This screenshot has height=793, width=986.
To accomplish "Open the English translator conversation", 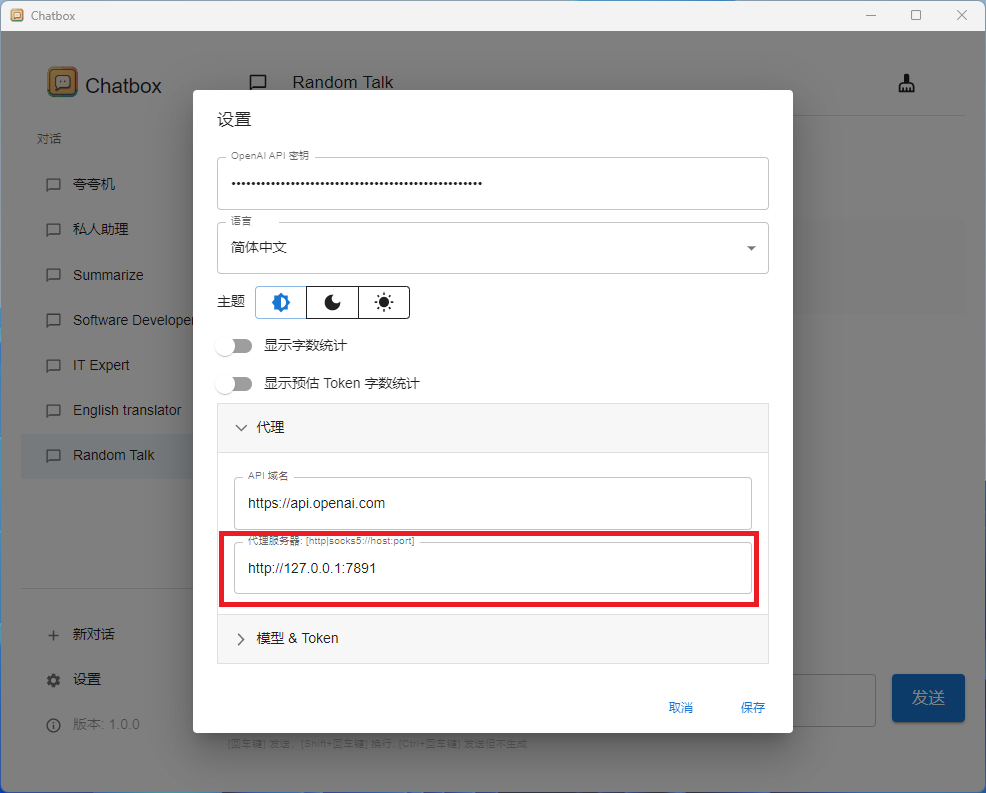I will (107, 411).
